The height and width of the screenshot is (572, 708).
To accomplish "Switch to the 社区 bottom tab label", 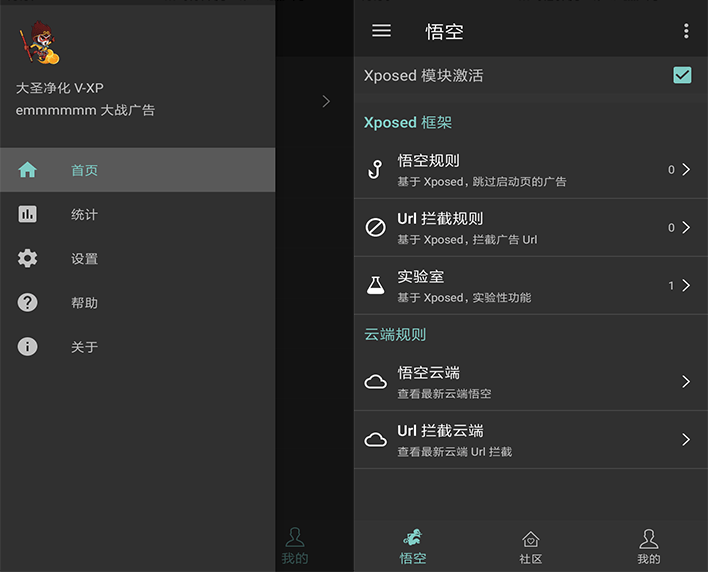I will (x=531, y=559).
